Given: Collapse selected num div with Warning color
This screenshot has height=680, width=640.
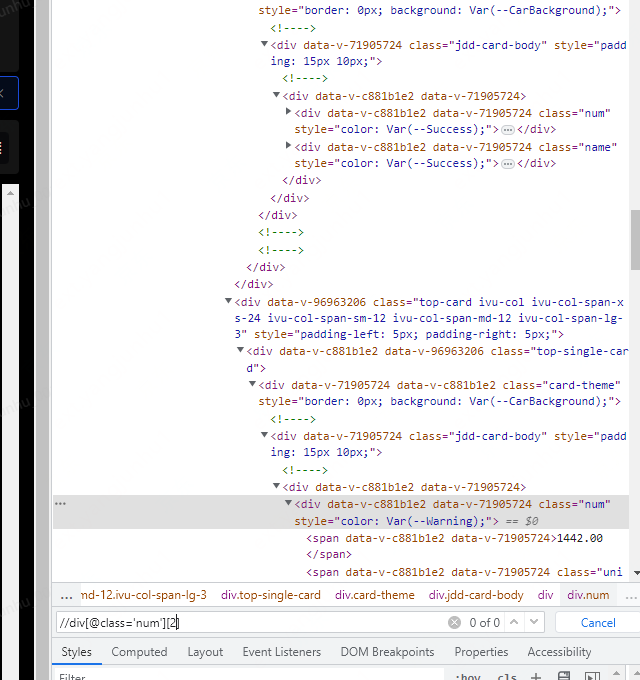Looking at the screenshot, I should [289, 504].
